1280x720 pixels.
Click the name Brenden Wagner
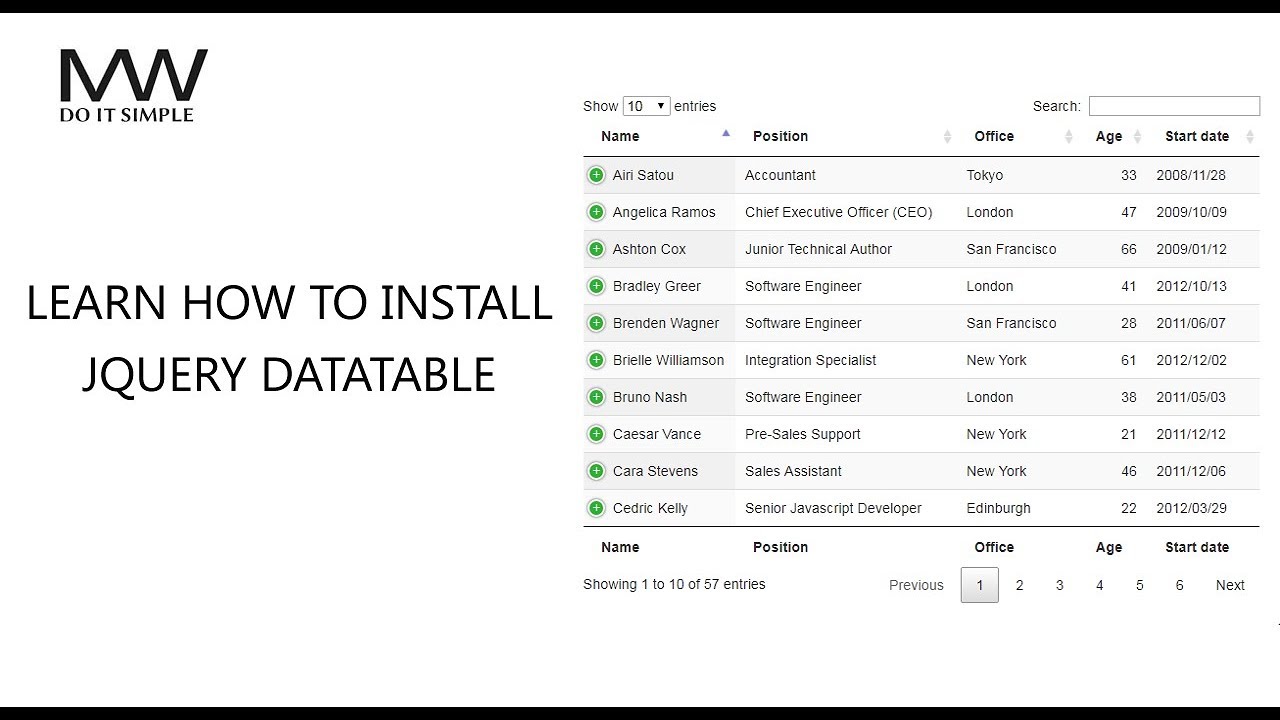(666, 323)
